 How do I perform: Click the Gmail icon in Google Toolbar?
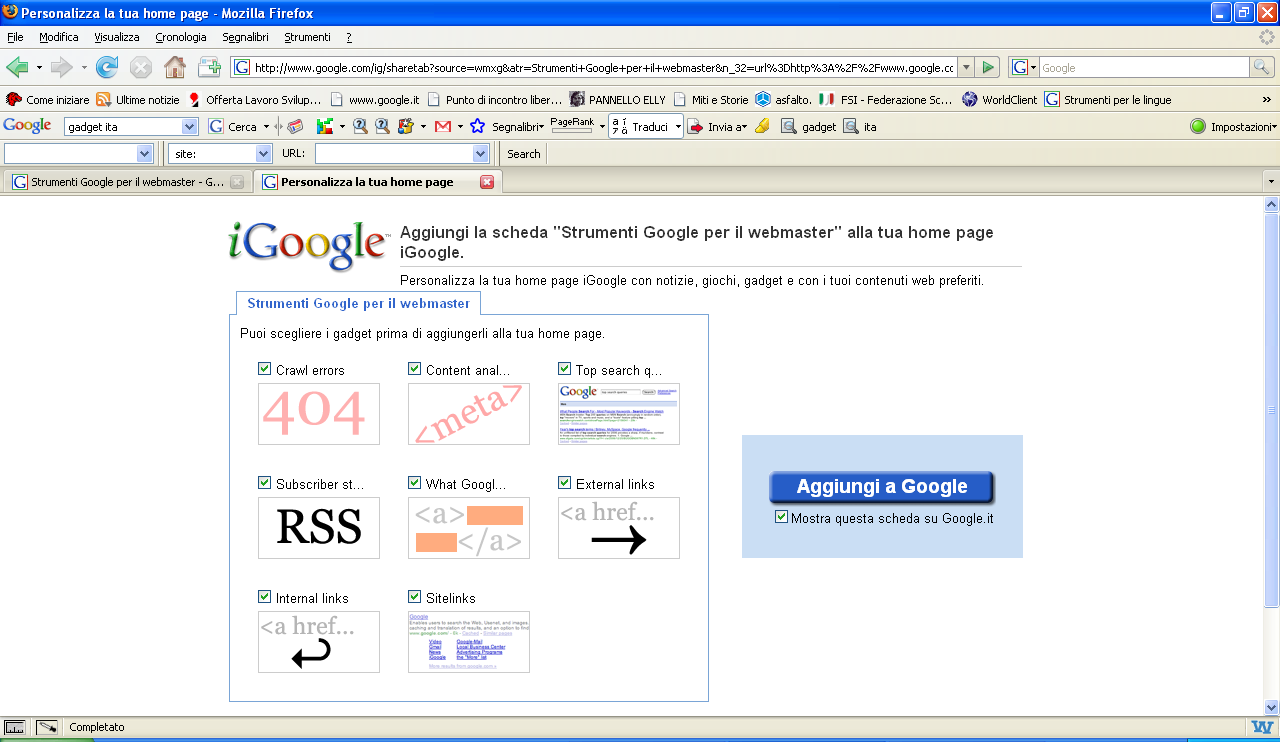click(442, 126)
